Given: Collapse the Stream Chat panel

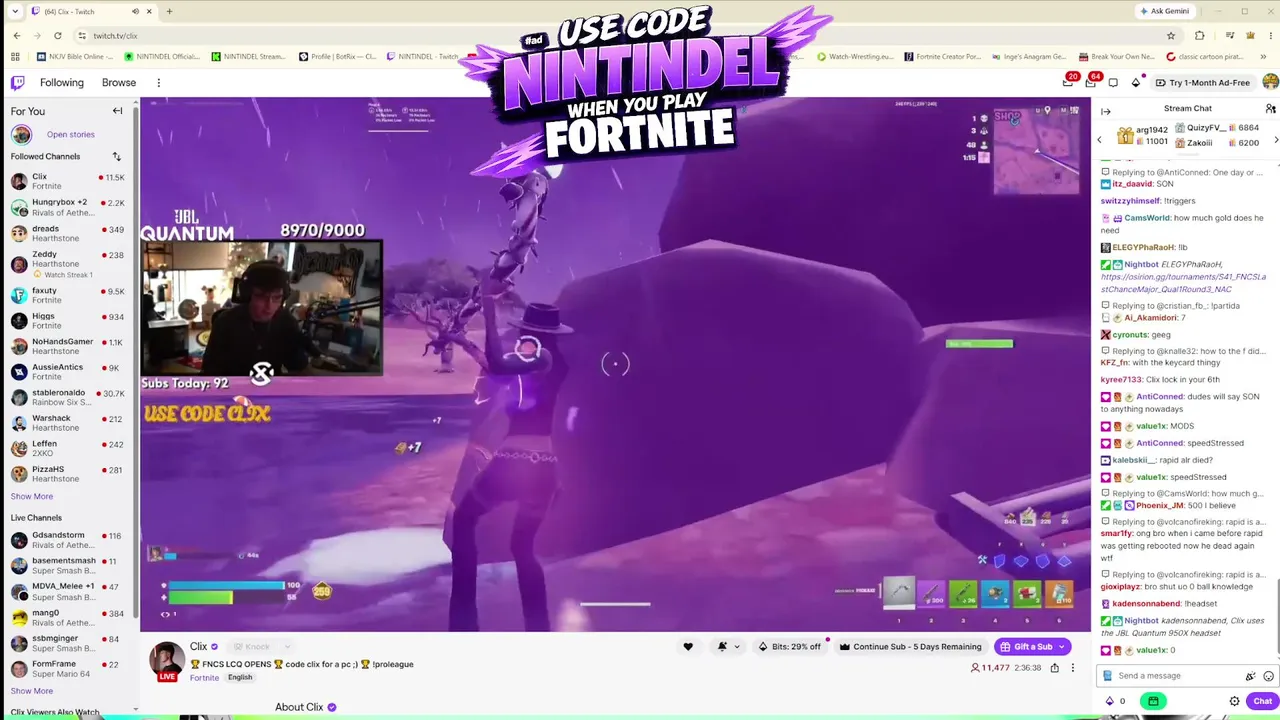Looking at the screenshot, I should (1105, 111).
